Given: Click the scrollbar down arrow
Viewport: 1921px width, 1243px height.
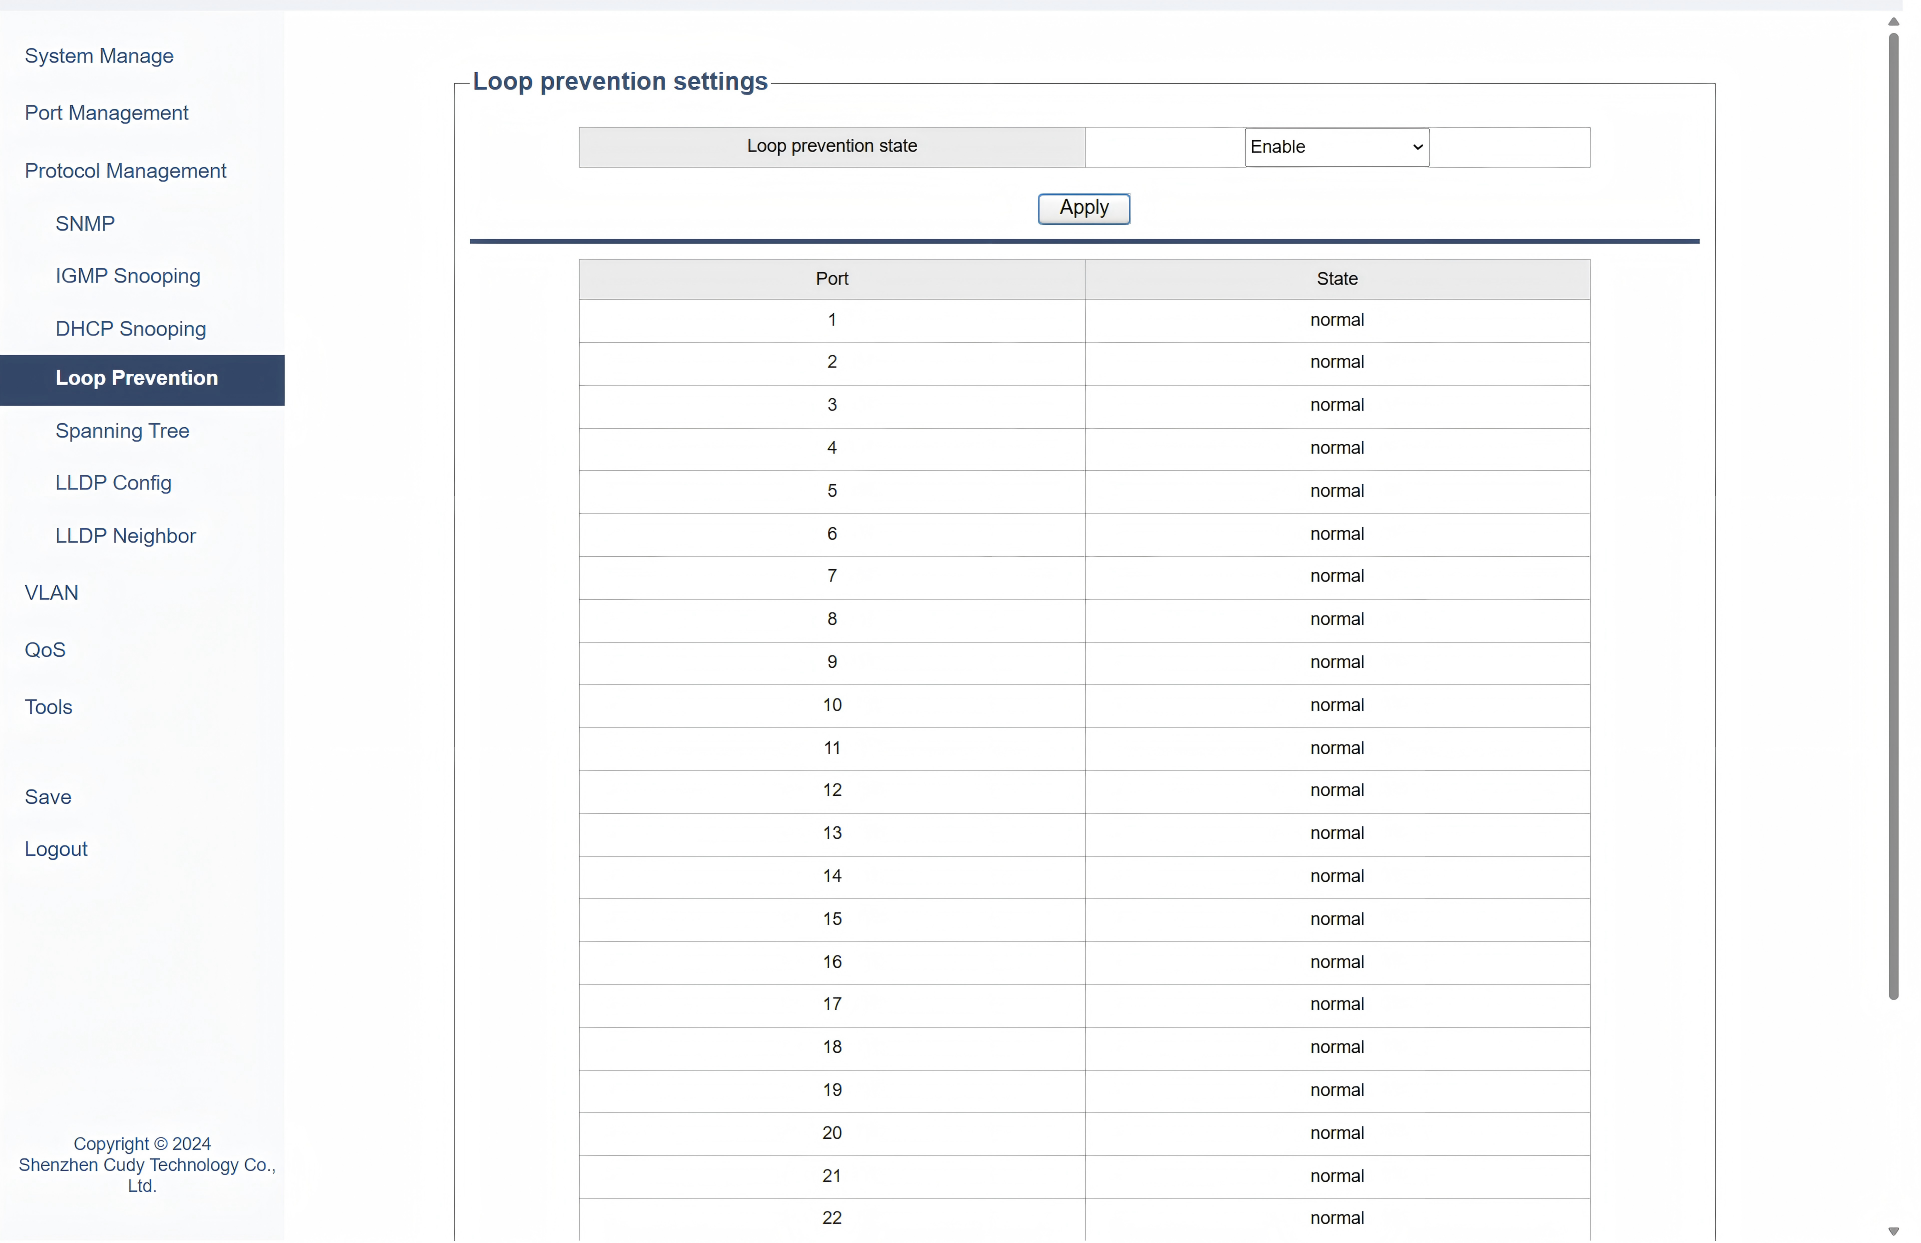Looking at the screenshot, I should pos(1893,1231).
